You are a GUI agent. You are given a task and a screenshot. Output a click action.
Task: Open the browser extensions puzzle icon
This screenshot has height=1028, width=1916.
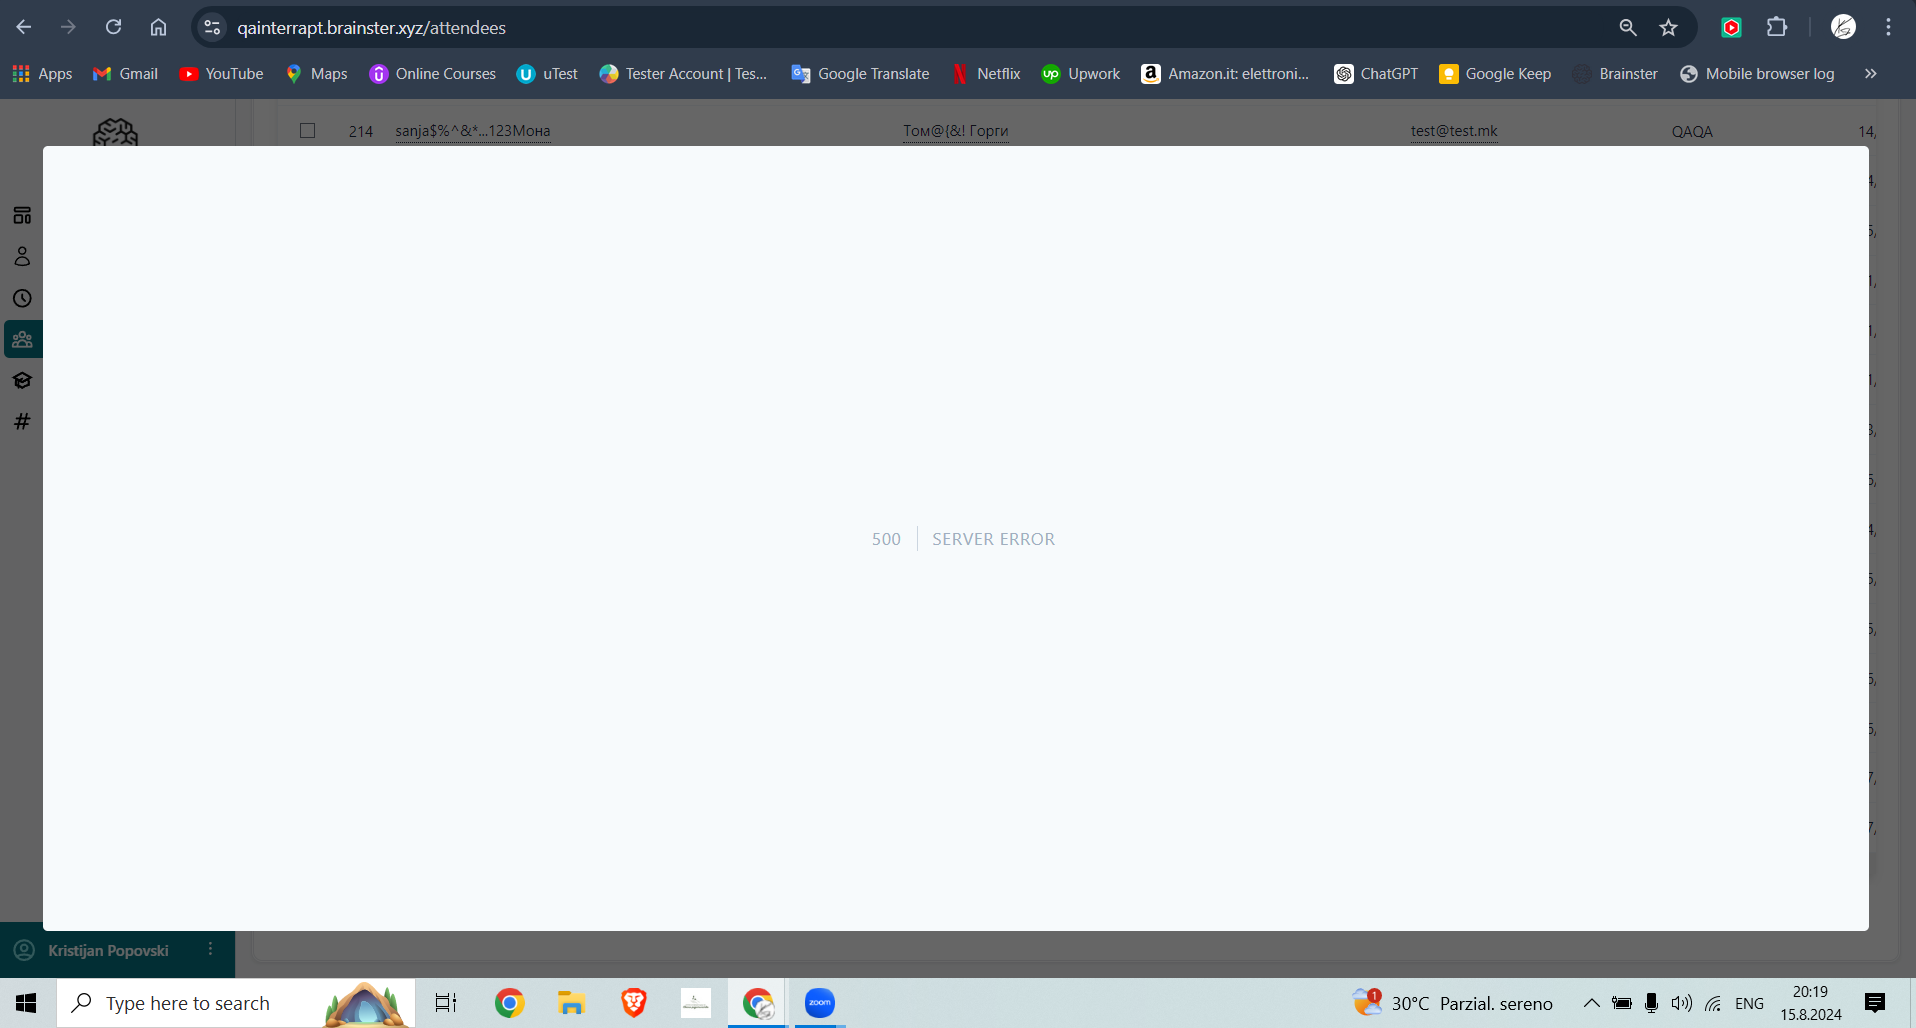1777,28
